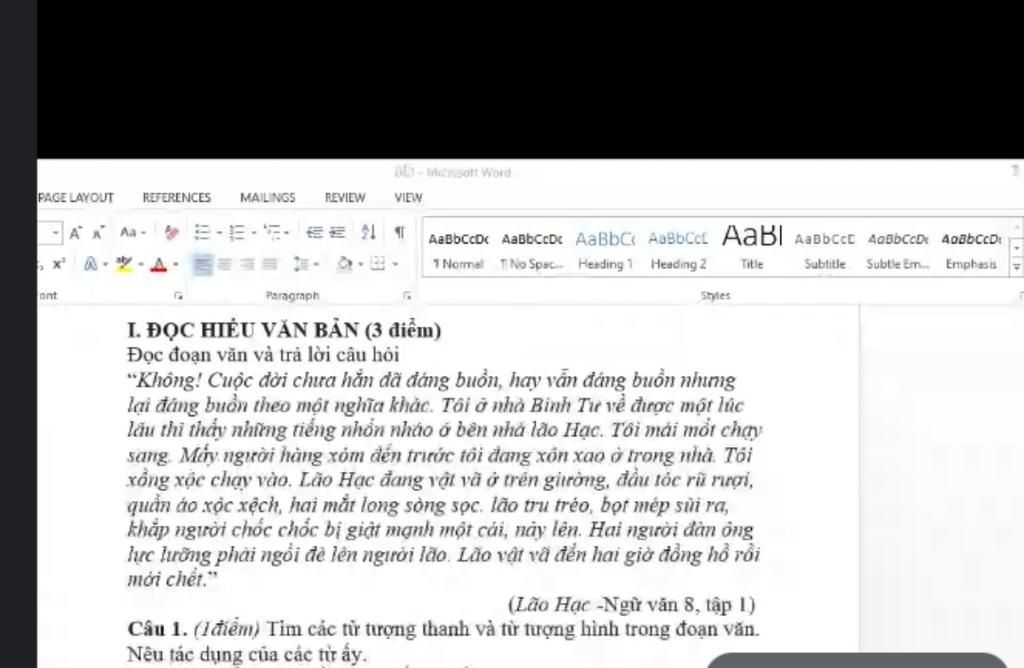Toggle justify alignment
The width and height of the screenshot is (1024, 668).
(269, 264)
